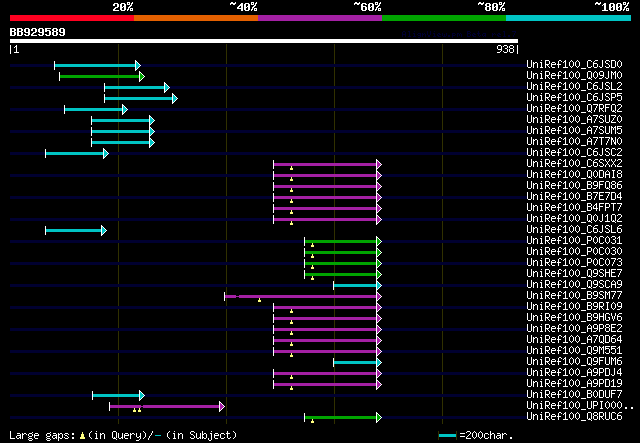Open hit UniRef100_C6JSD0
The image size is (640, 443).
coord(574,64)
